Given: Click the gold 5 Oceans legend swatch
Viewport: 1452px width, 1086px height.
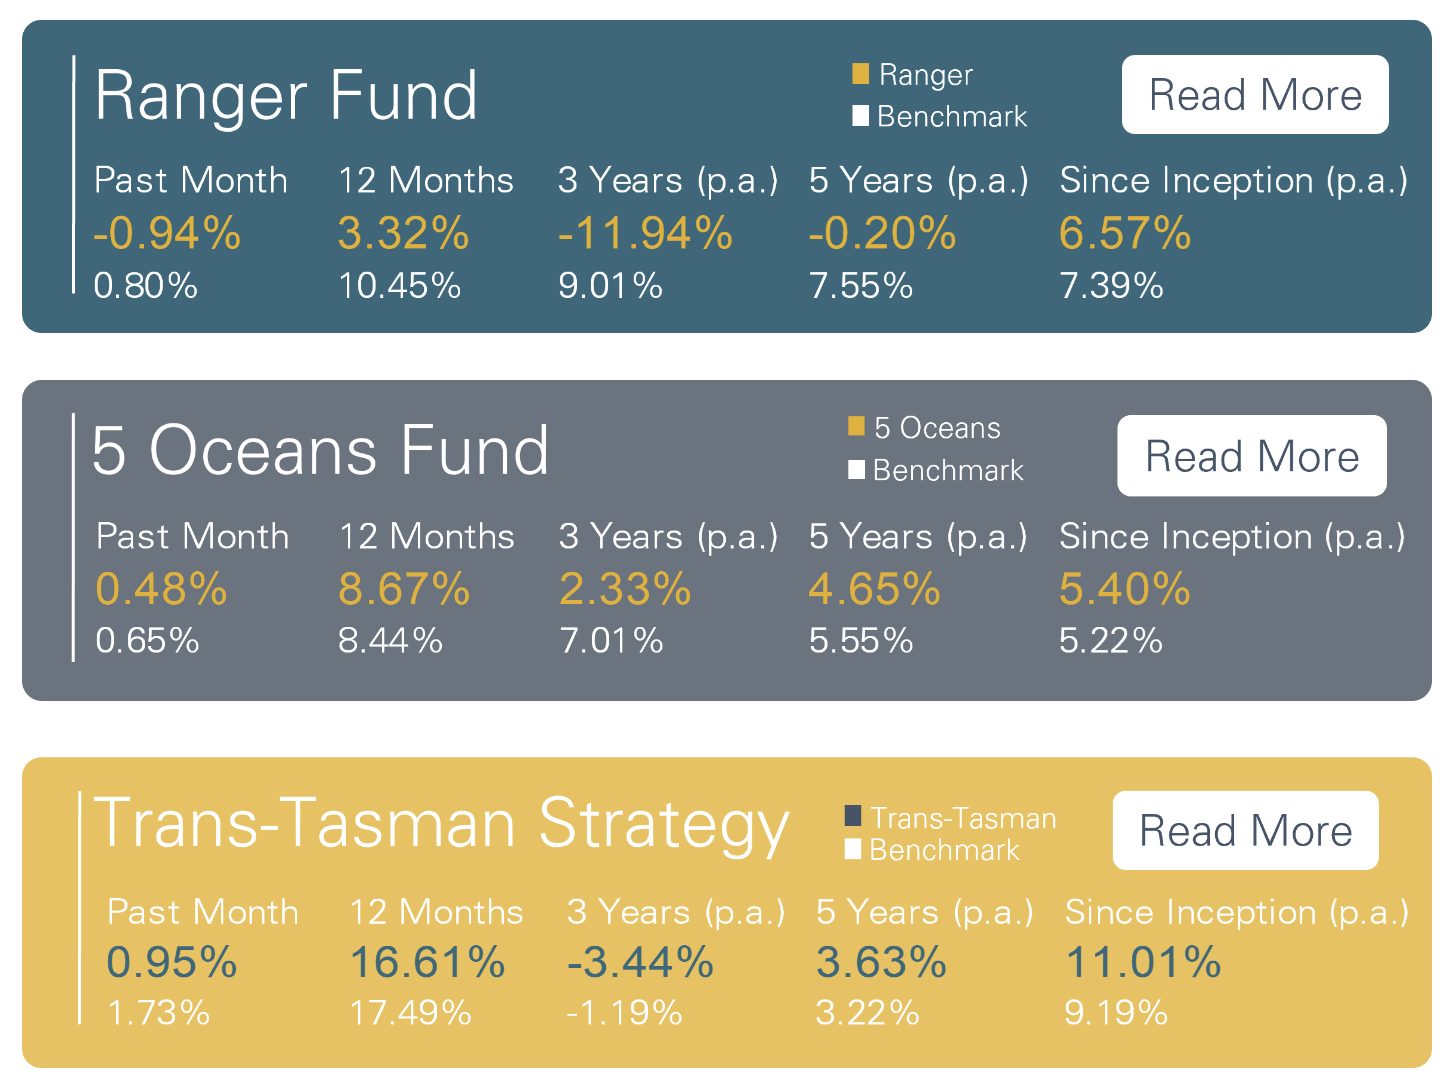Looking at the screenshot, I should click(856, 427).
